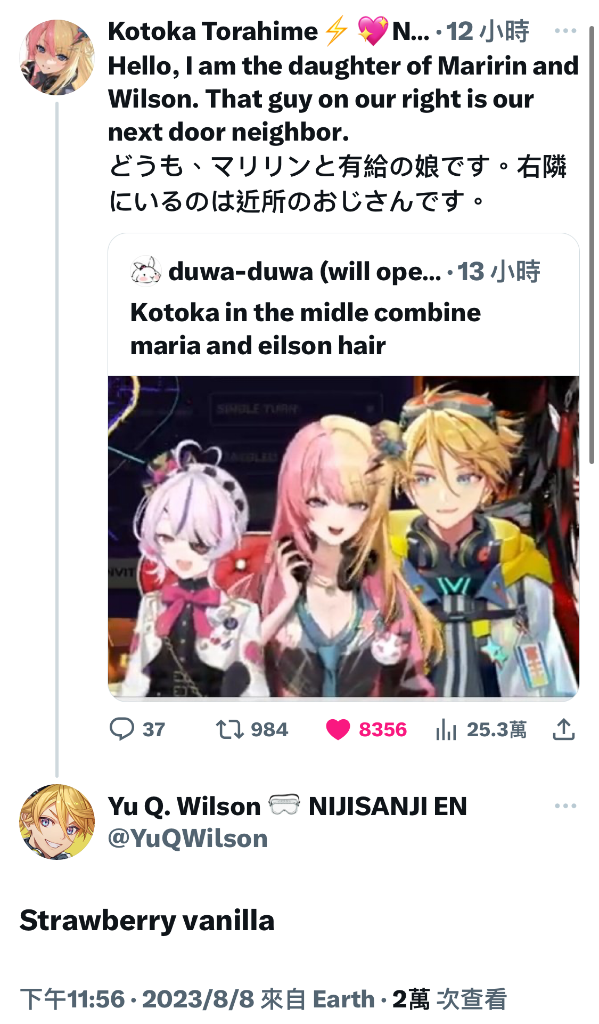This screenshot has width=599, height=1024.
Task: Tap the 13 小時 timestamp in quoted tweet
Action: click(498, 271)
